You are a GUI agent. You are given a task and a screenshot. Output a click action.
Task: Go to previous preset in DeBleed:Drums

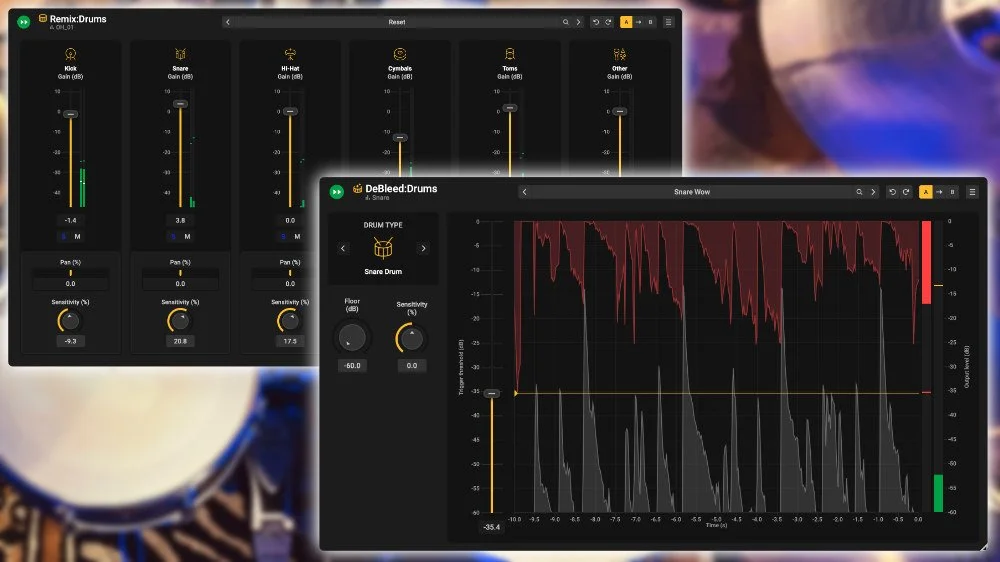click(x=524, y=192)
